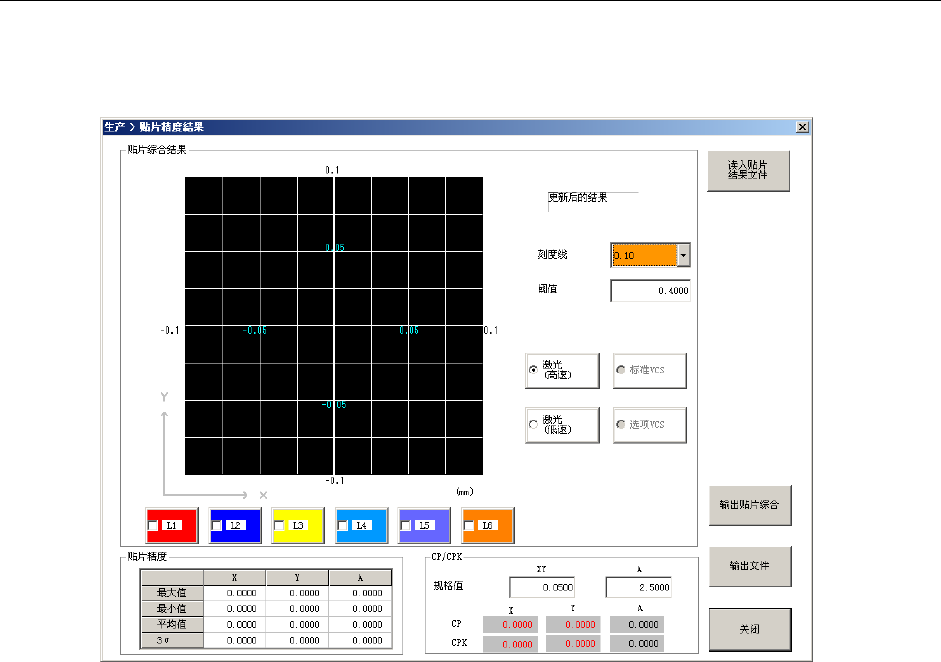Viewport: 941px width, 662px height.
Task: Click the 输出文件 button
Action: coord(750,566)
